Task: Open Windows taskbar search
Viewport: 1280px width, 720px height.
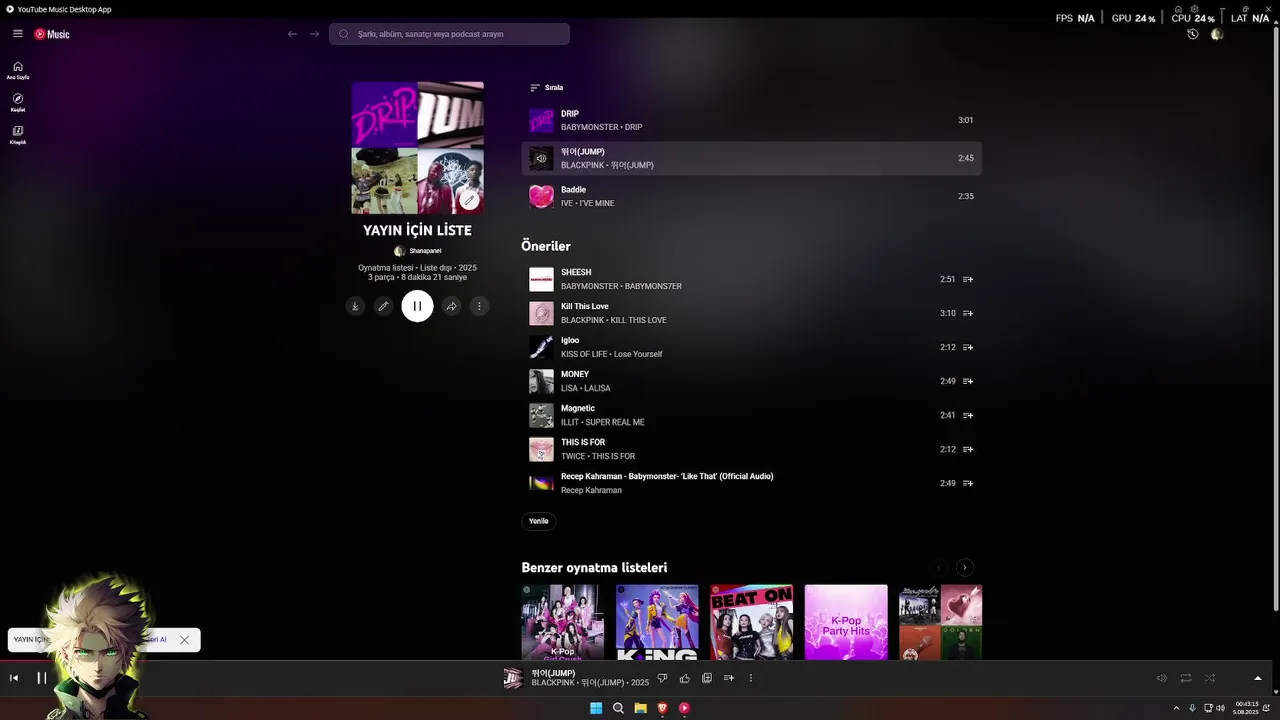Action: click(618, 708)
